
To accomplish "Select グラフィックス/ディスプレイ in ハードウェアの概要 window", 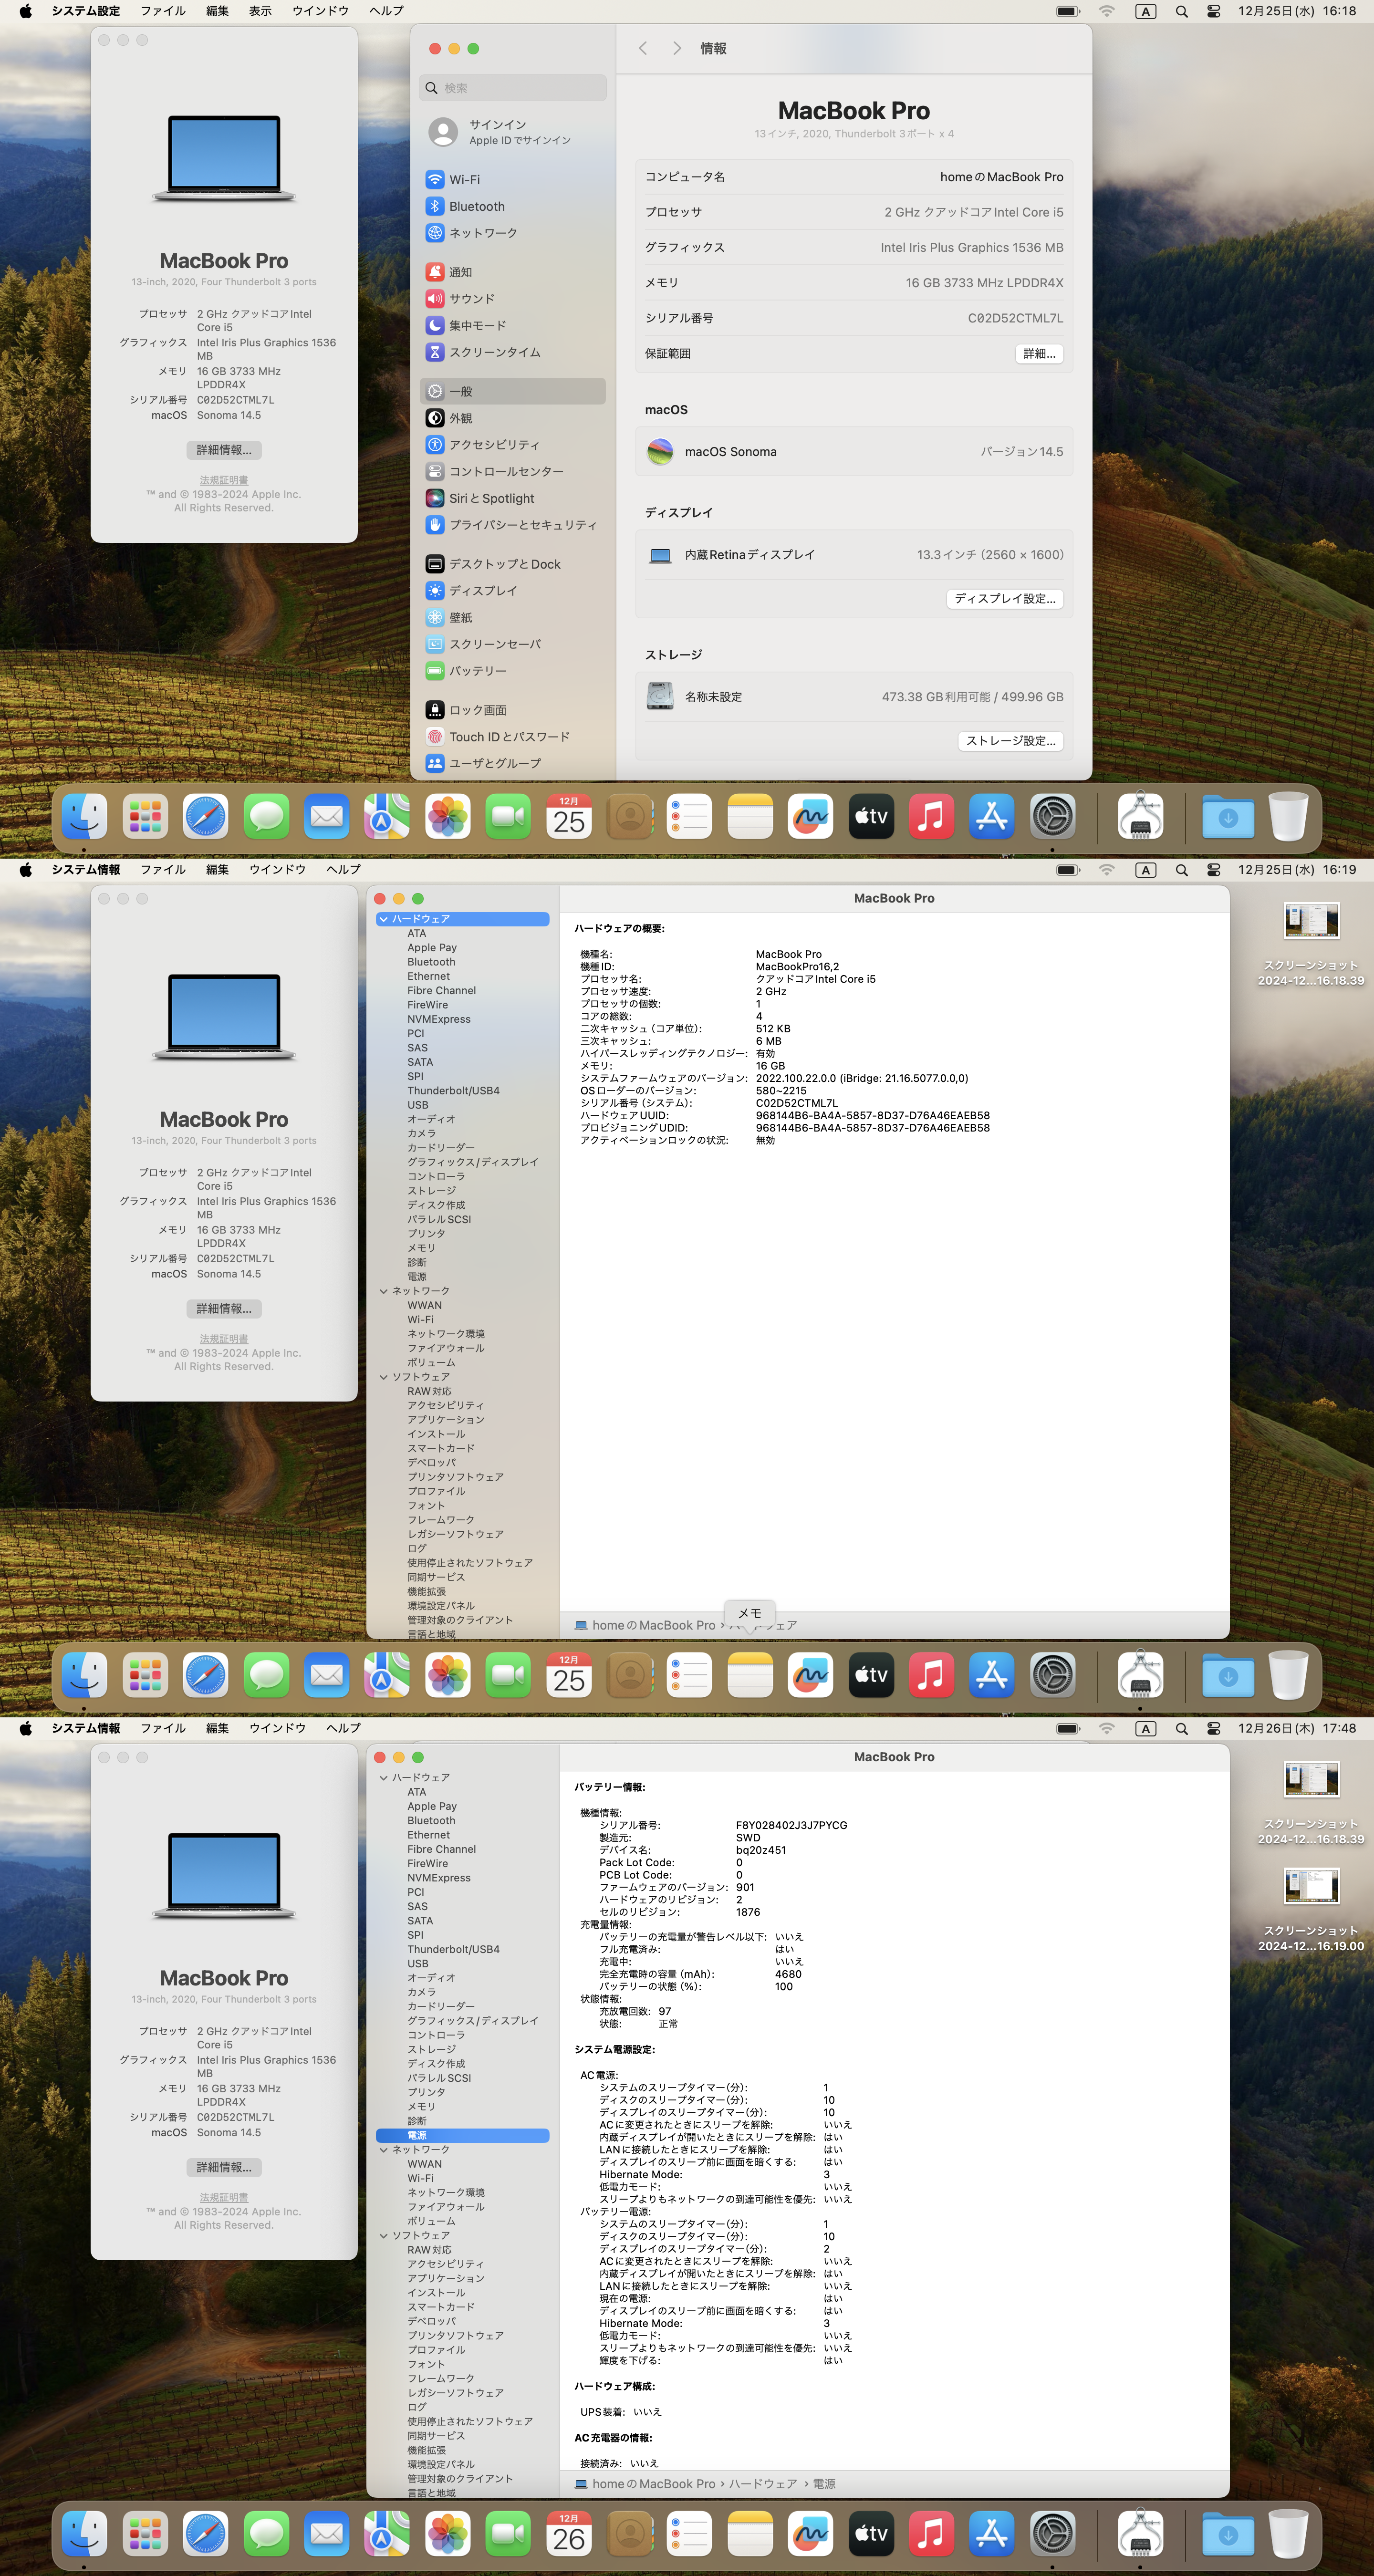I will 472,1162.
